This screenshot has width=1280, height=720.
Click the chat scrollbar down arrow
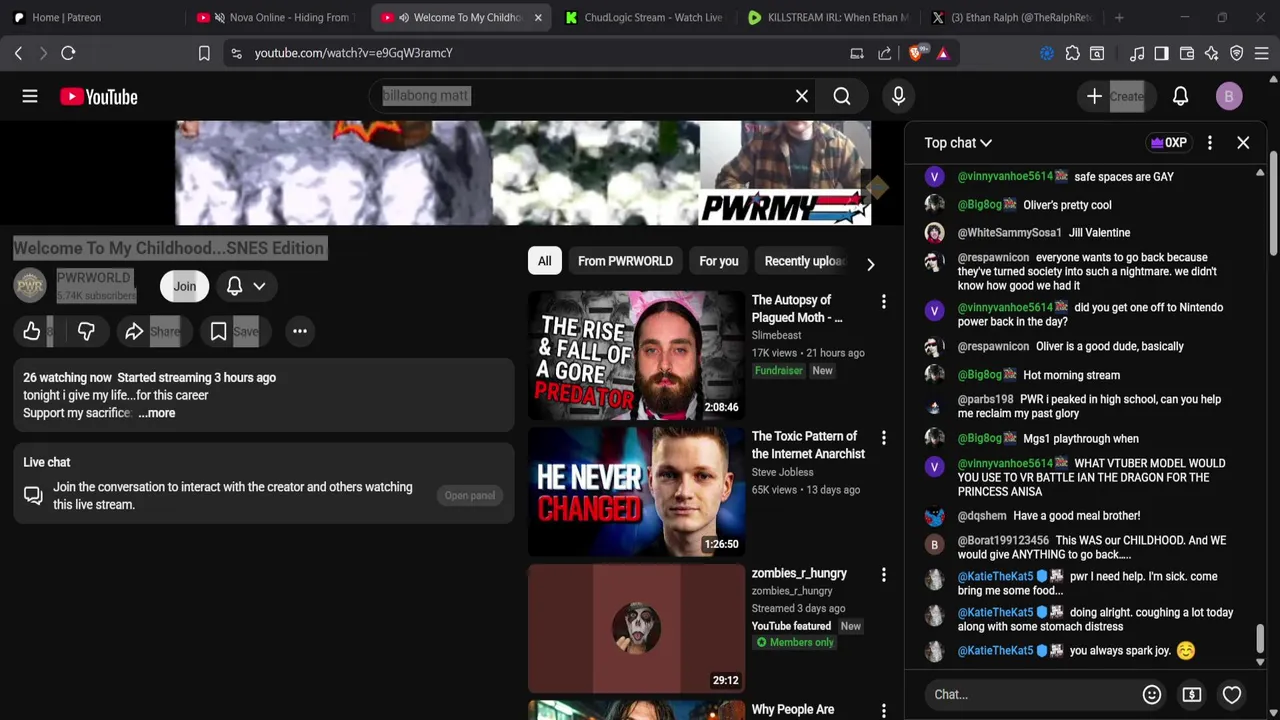(1260, 661)
